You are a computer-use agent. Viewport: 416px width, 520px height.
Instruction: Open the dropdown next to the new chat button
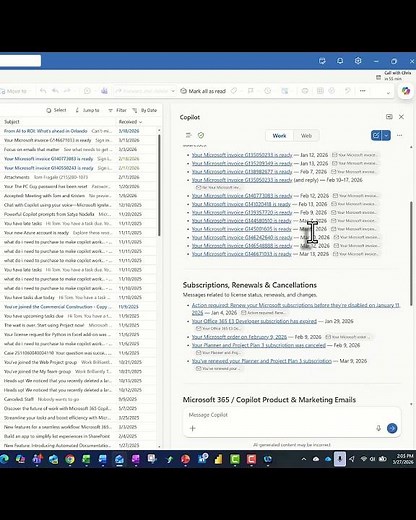point(386,135)
